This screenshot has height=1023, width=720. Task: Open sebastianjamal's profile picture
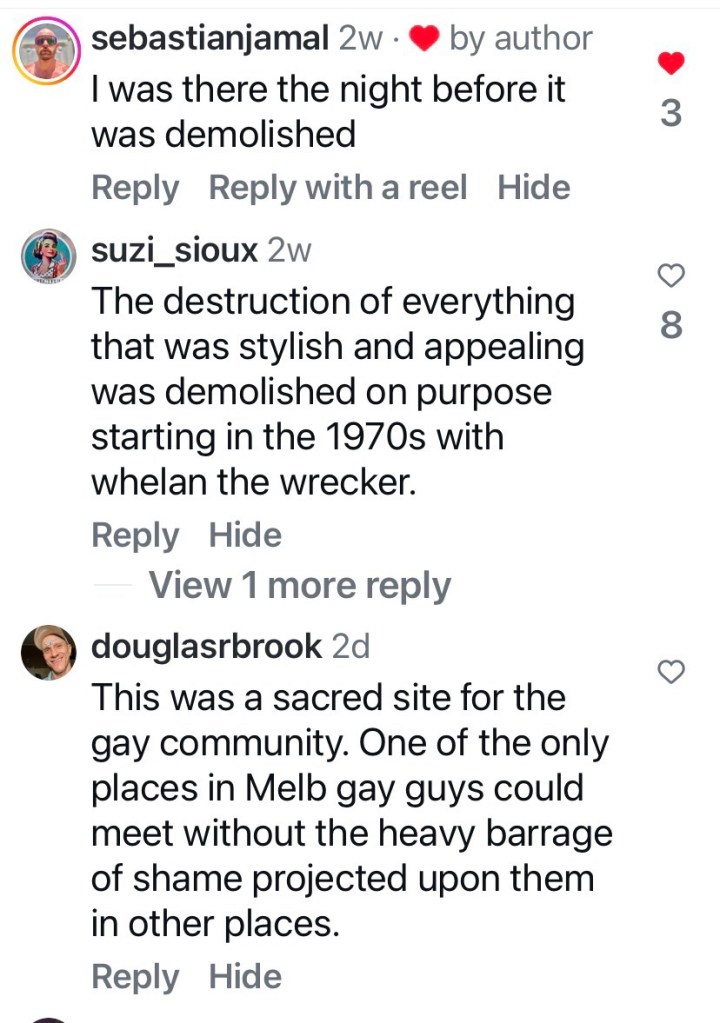47,50
